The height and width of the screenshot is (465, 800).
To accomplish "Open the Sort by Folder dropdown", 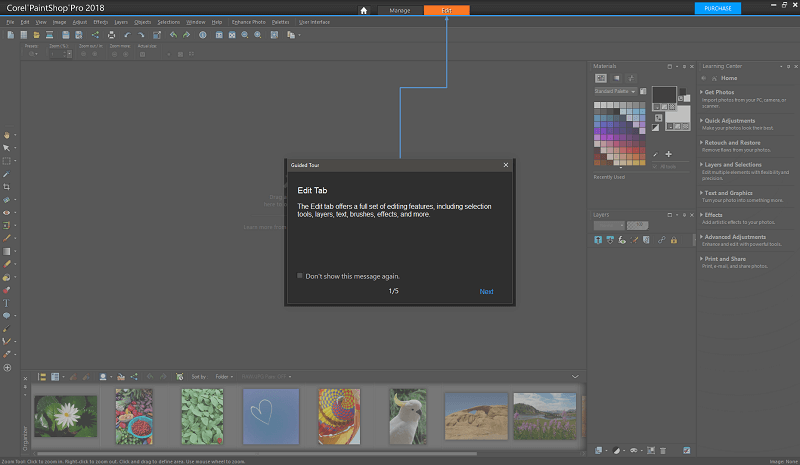I will 224,377.
